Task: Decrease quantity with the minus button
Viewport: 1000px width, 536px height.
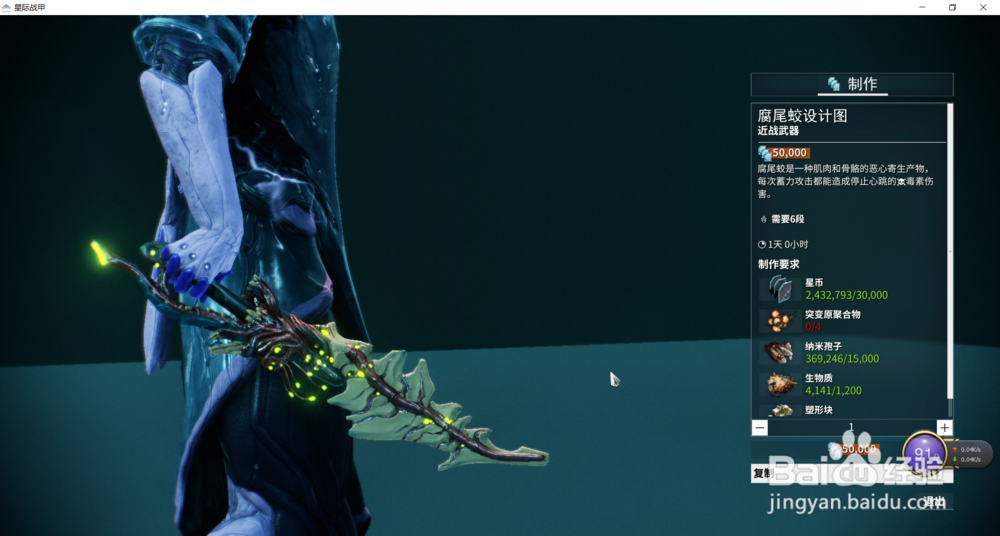Action: point(760,428)
